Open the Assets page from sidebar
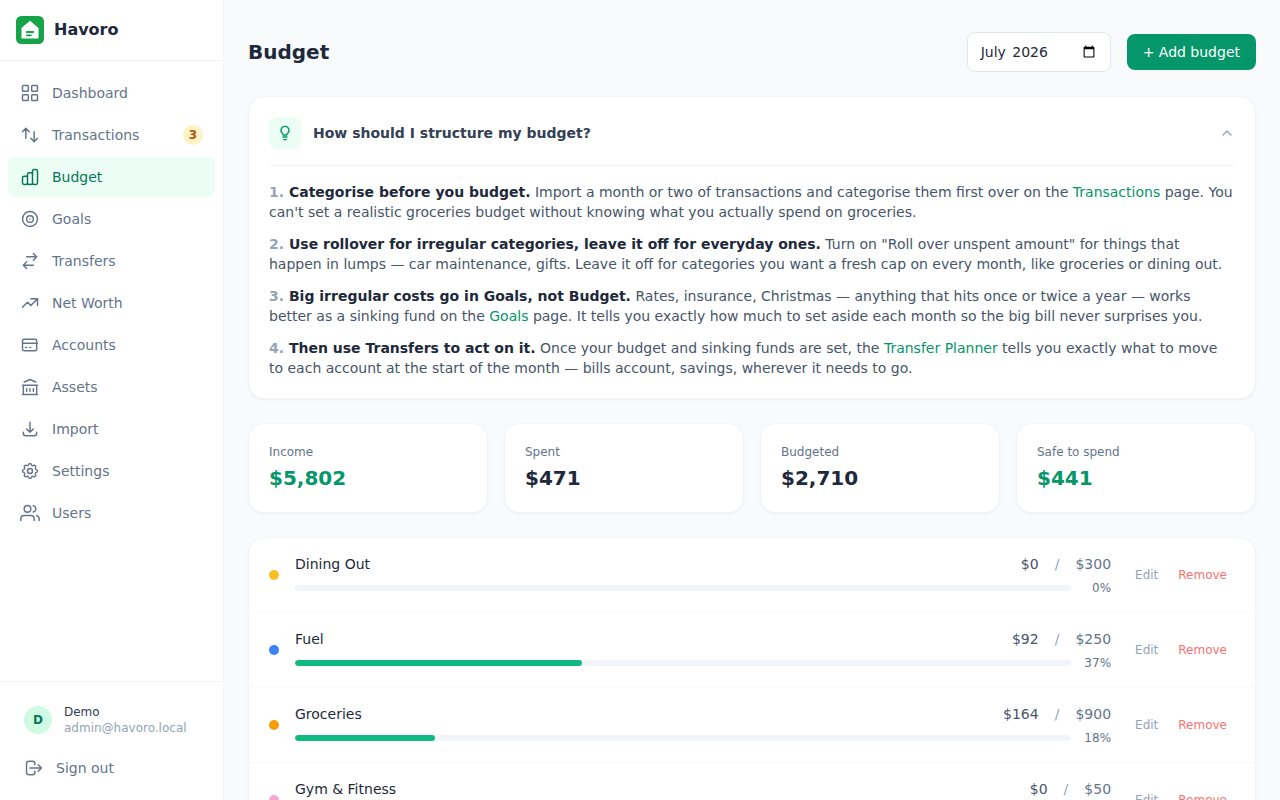Viewport: 1280px width, 800px height. [x=111, y=387]
